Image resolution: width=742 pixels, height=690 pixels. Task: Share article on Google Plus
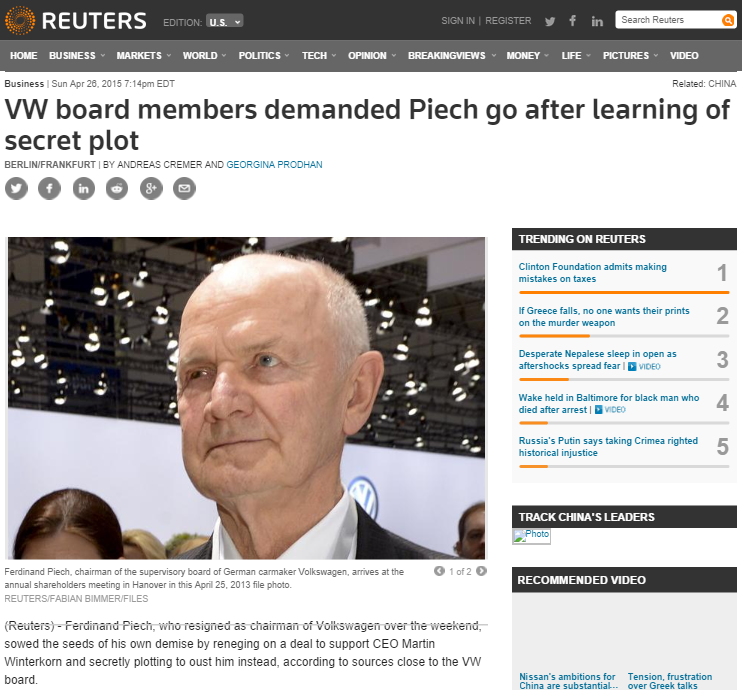click(x=151, y=188)
